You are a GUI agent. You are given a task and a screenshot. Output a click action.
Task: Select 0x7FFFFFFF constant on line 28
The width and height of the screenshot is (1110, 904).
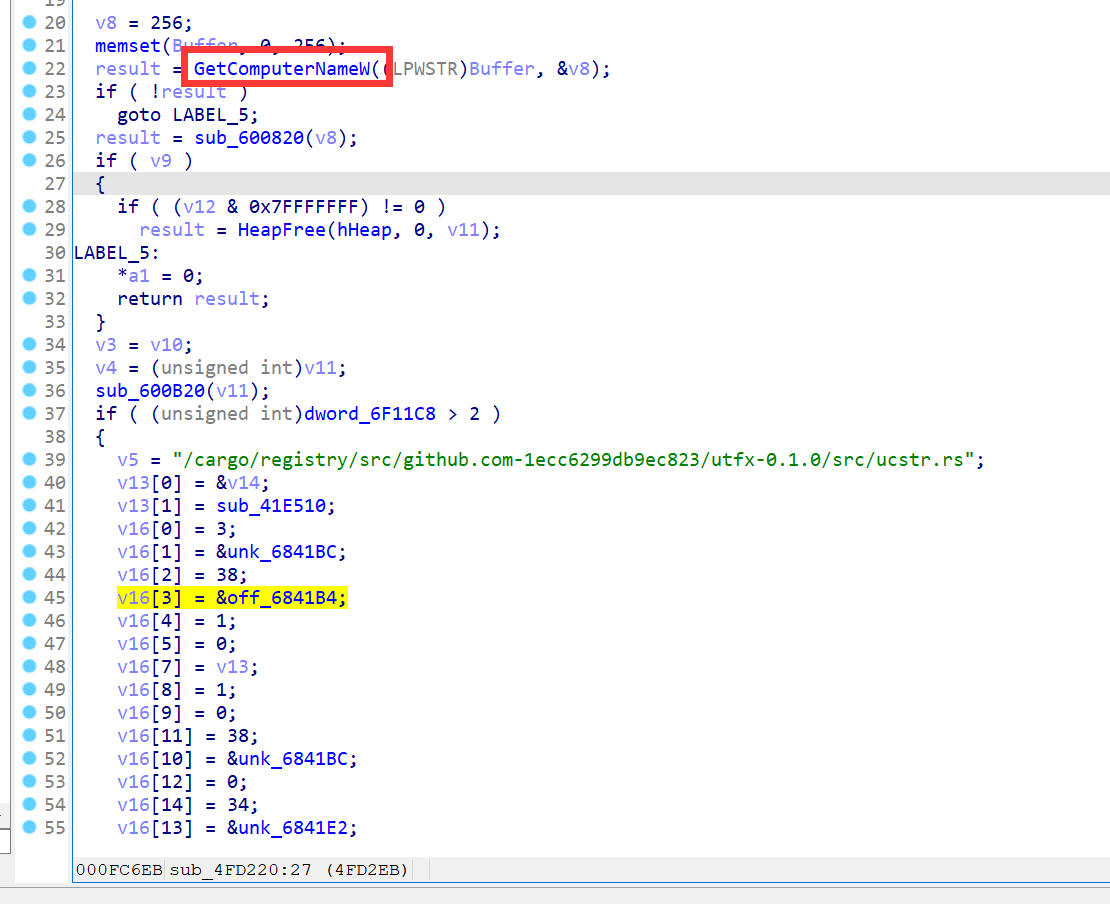(304, 207)
